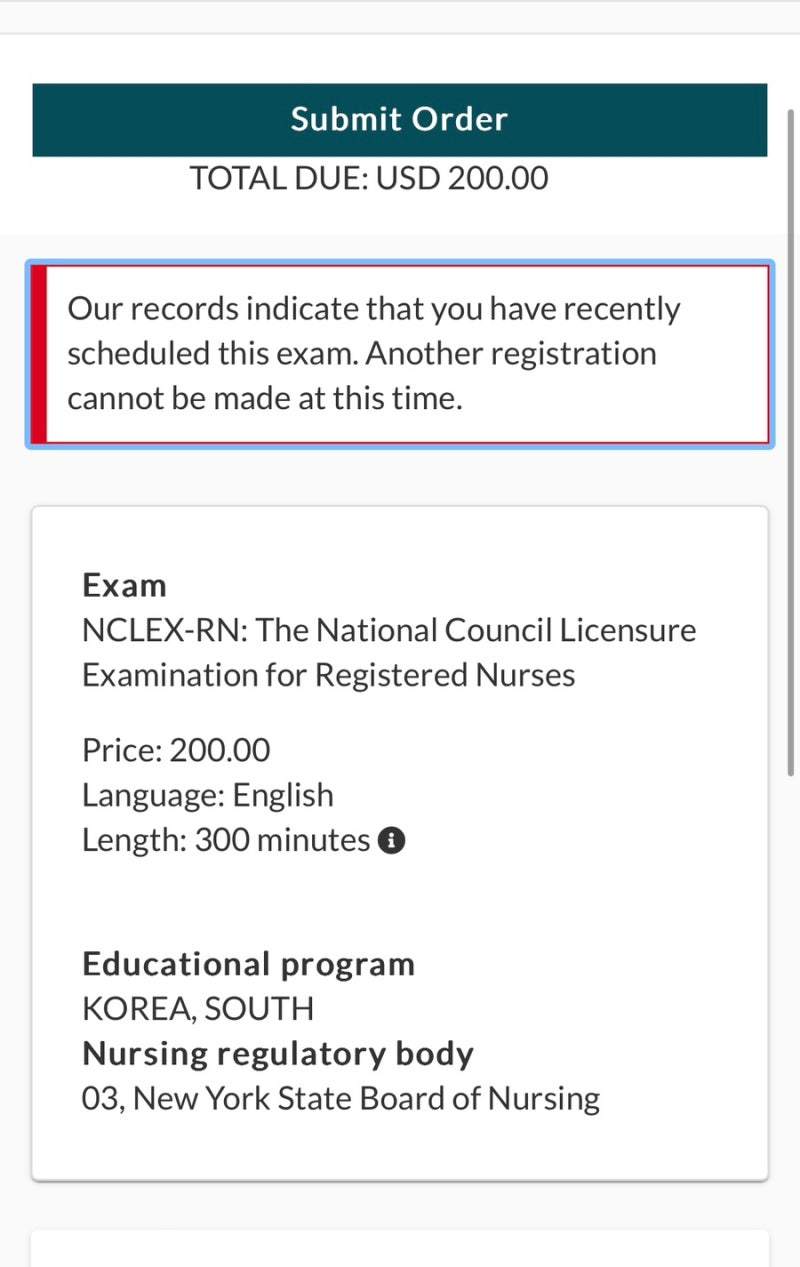Click the Nursing regulatory body heading

point(278,1053)
